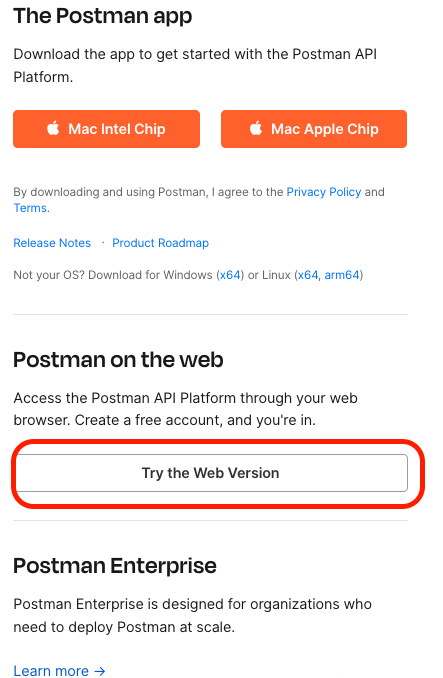443x678 pixels.
Task: Click the 'designed for organizations' Enterprise description
Action: point(192,615)
